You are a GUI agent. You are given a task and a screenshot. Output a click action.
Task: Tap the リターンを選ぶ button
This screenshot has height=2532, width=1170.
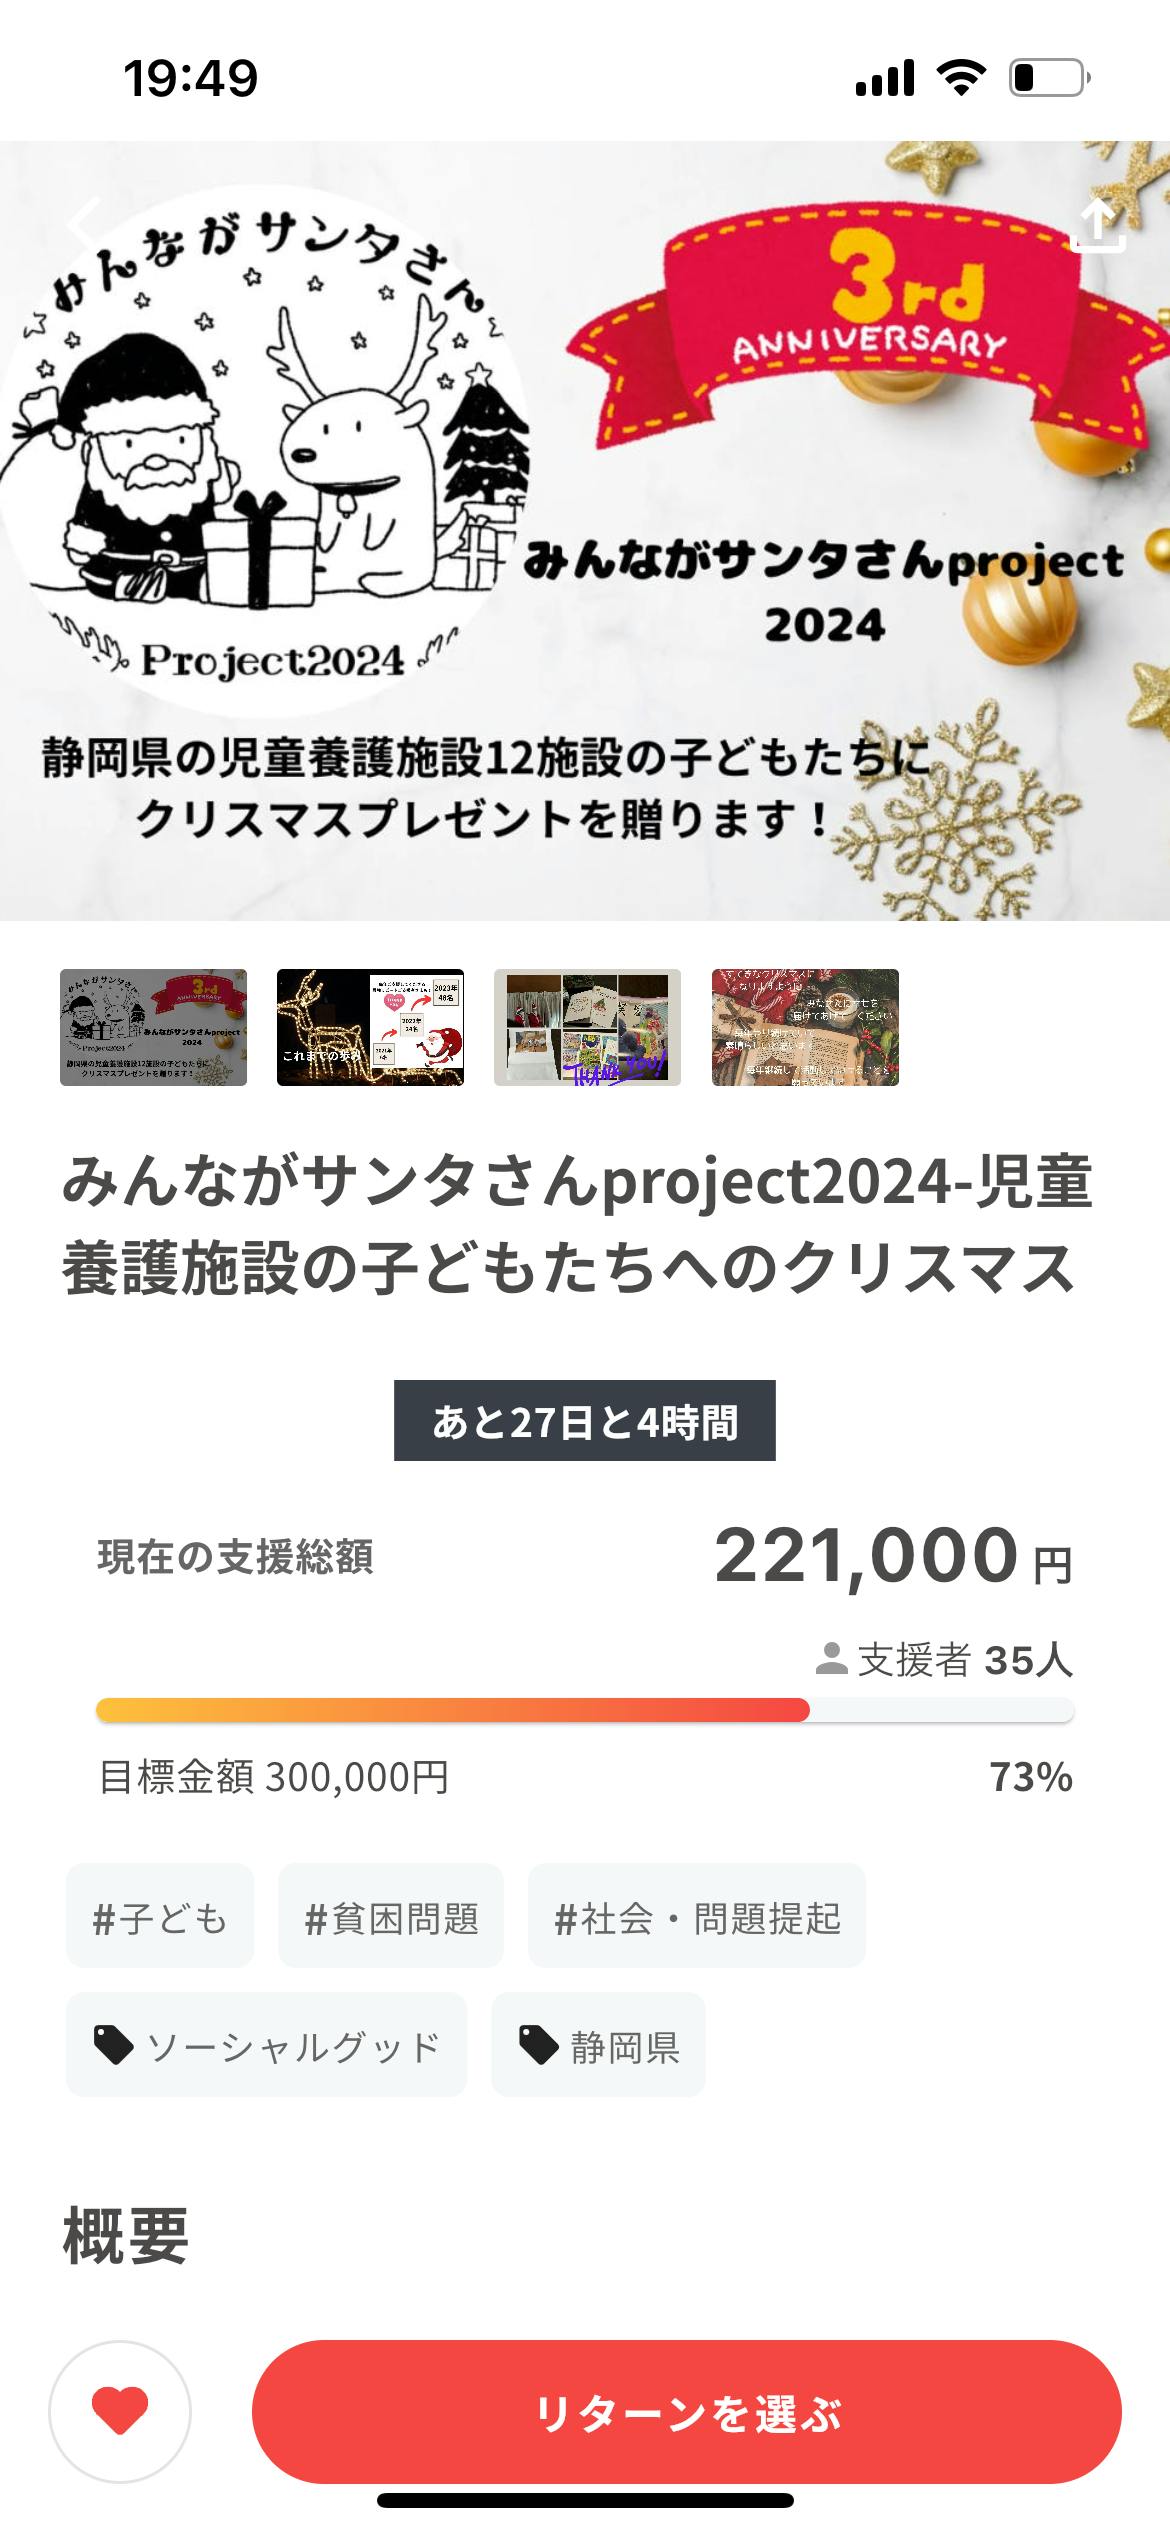pyautogui.click(x=686, y=2411)
